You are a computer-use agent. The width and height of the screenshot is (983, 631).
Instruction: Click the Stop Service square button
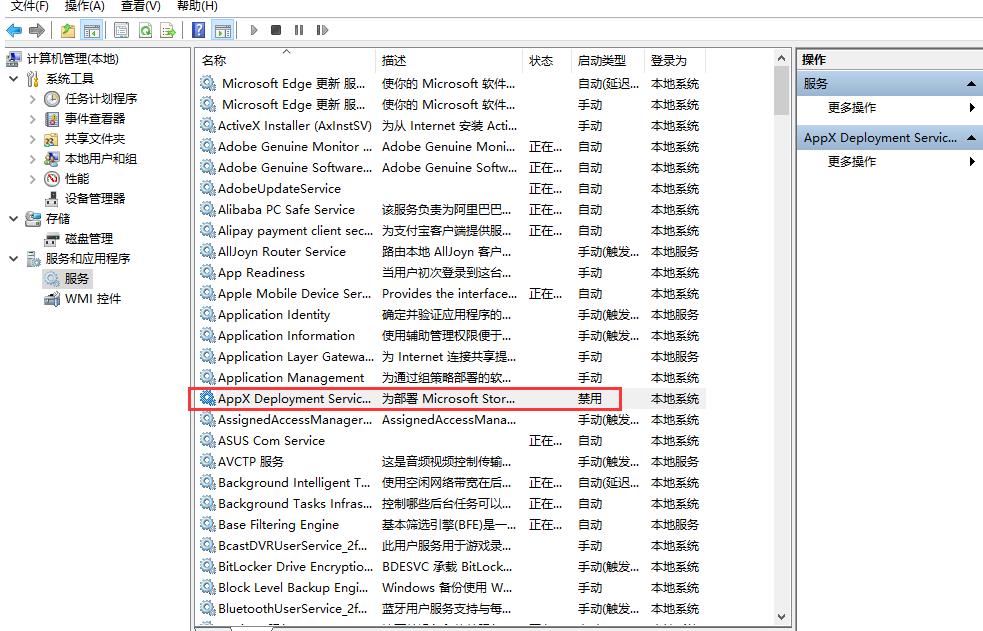click(x=276, y=30)
